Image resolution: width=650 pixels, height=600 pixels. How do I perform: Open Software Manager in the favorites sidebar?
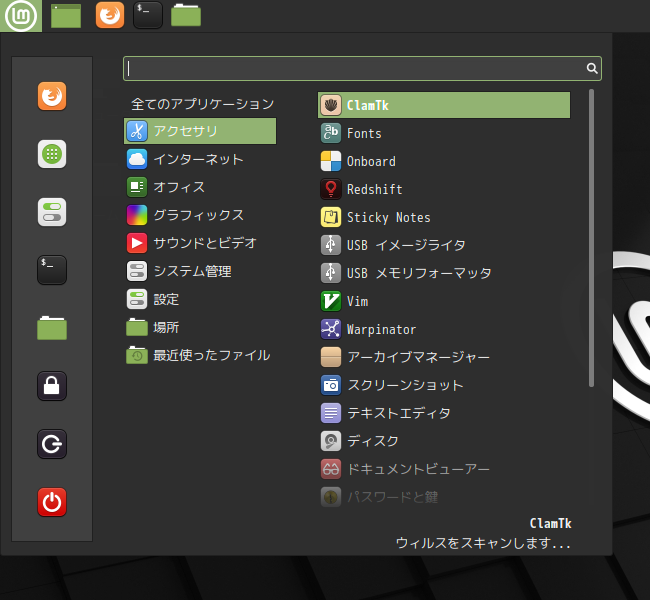[52, 154]
